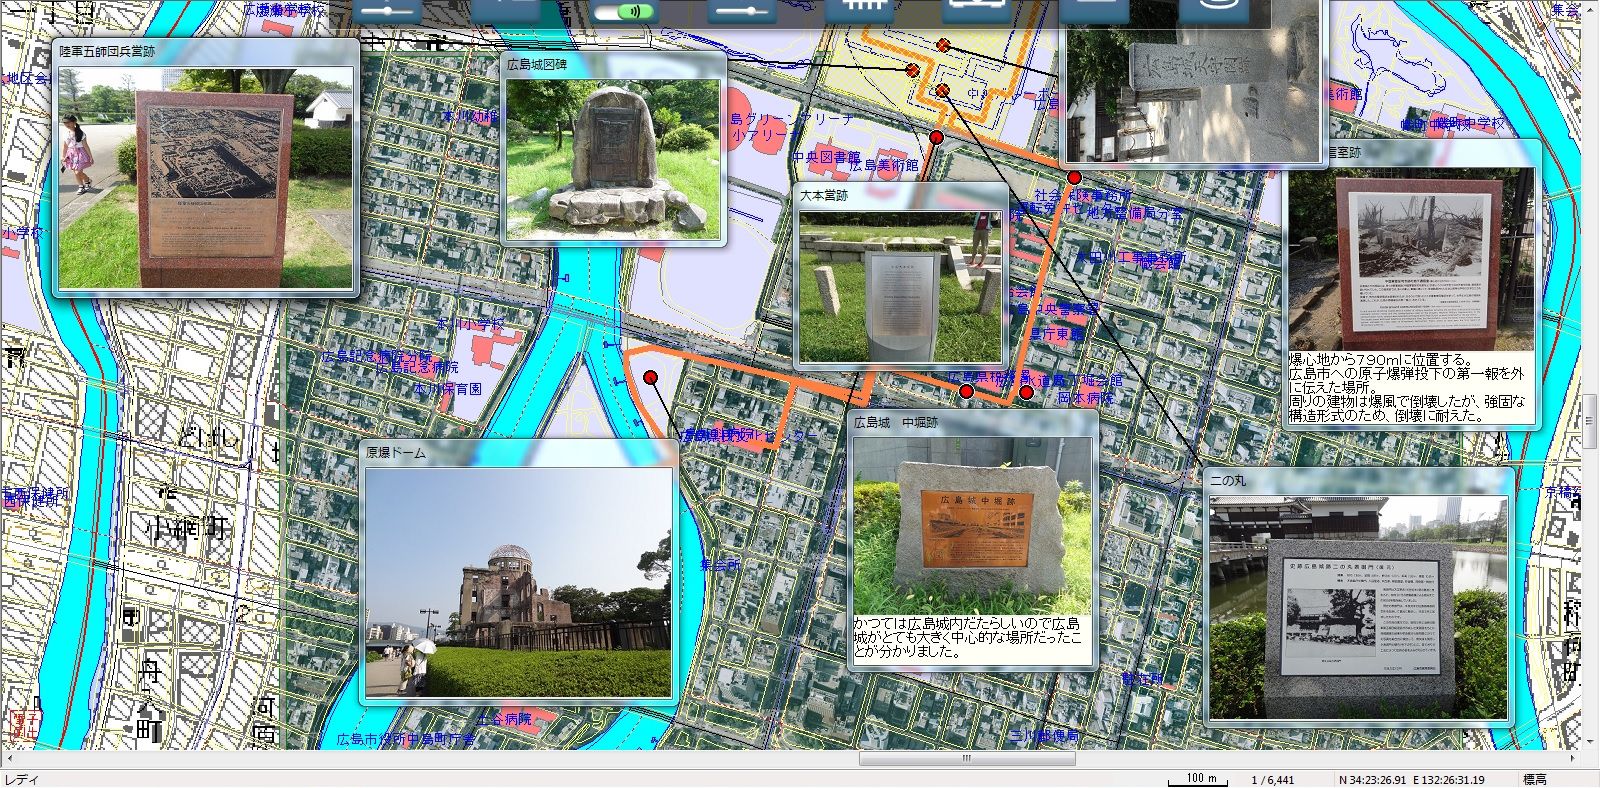Open the 広島城図碑 stone monument photo
The image size is (1600, 788).
click(x=612, y=156)
